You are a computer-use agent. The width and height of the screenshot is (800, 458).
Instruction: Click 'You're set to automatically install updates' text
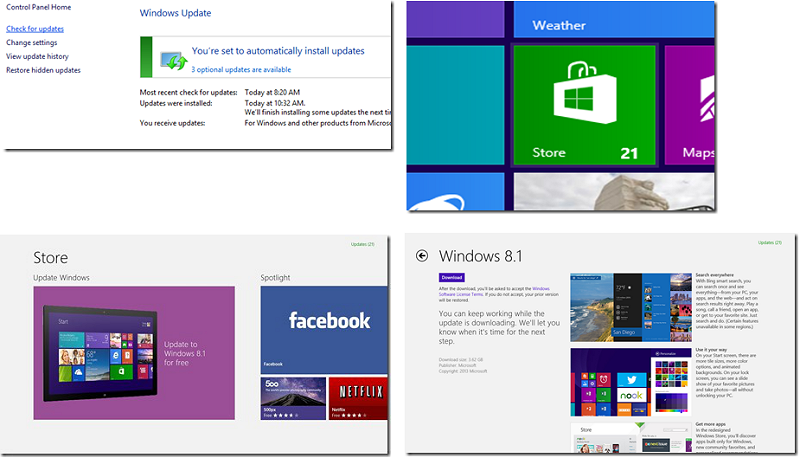click(x=278, y=51)
